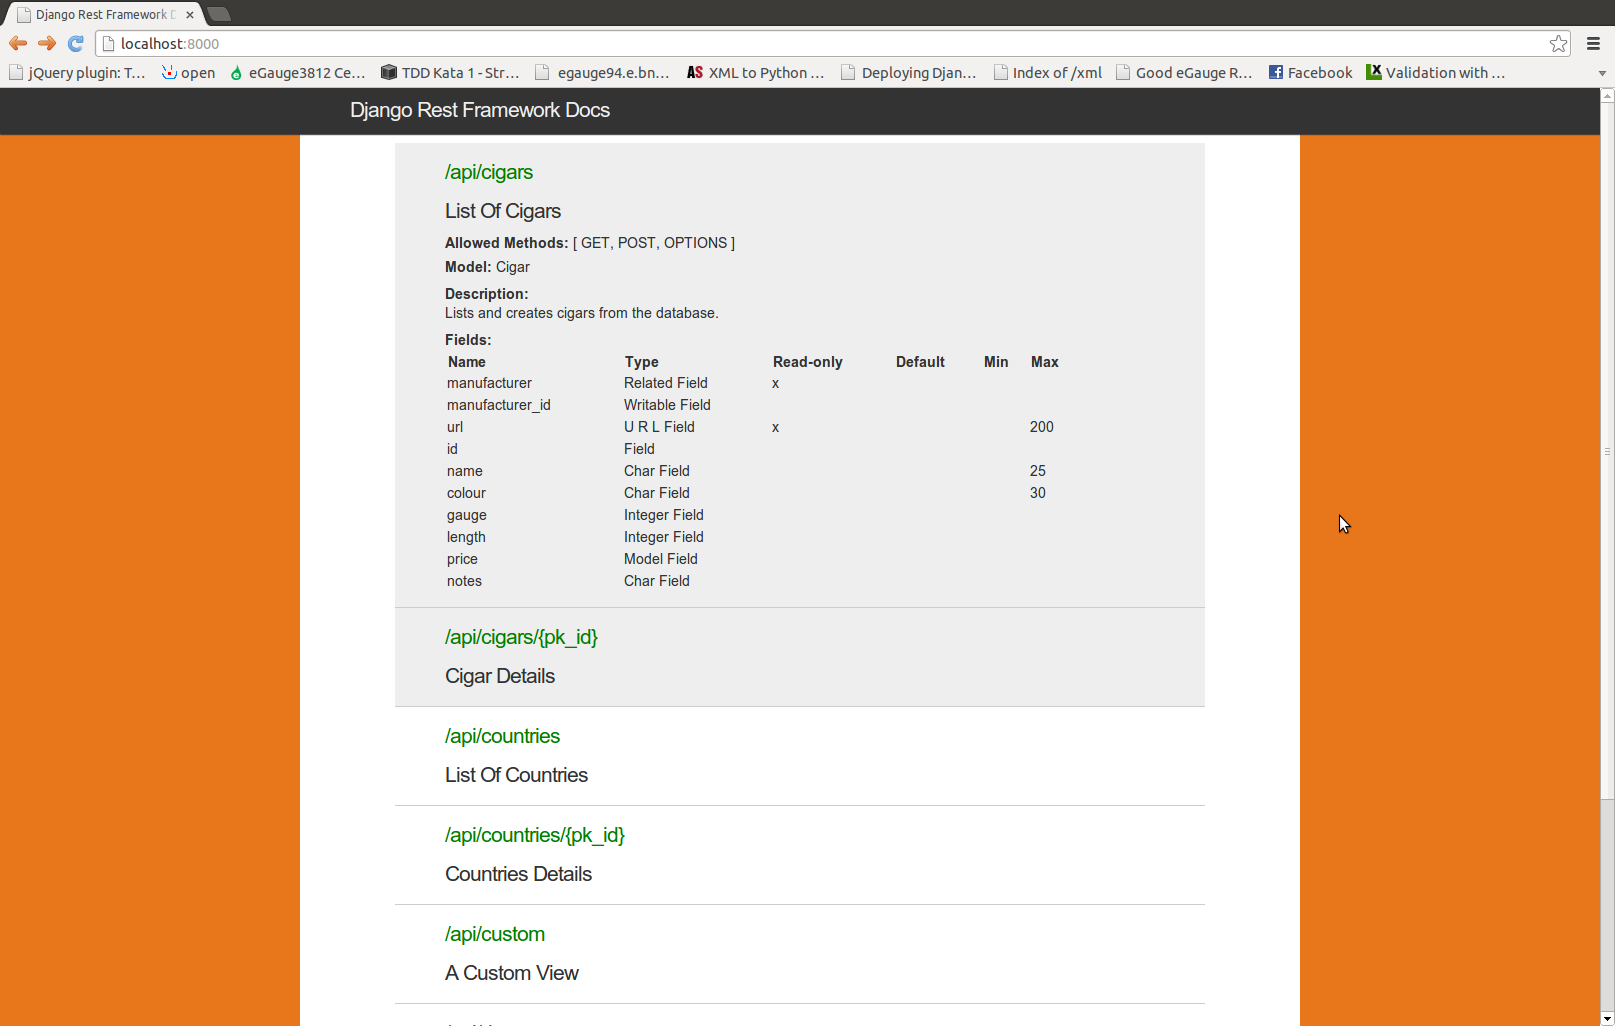Click the browser forward arrow
The width and height of the screenshot is (1615, 1026).
pyautogui.click(x=47, y=43)
